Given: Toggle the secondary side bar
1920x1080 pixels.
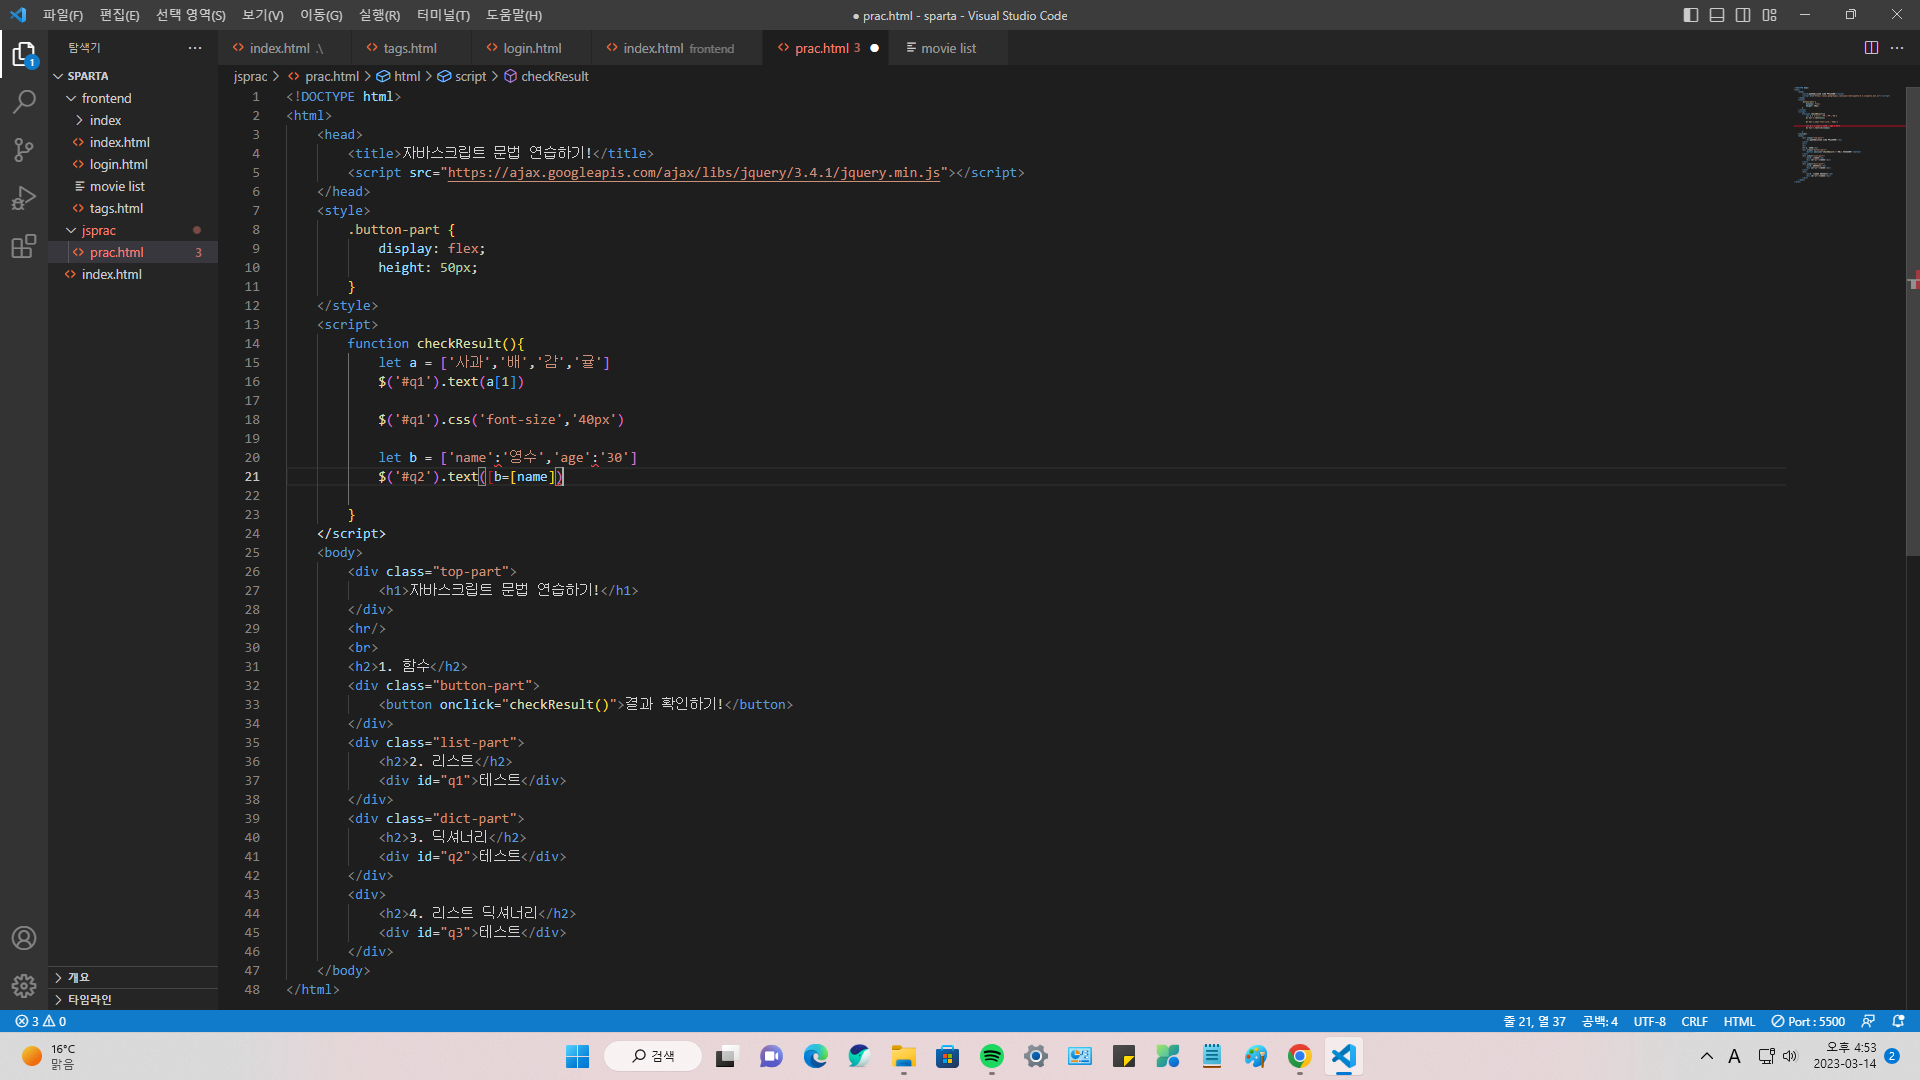Looking at the screenshot, I should 1743,15.
